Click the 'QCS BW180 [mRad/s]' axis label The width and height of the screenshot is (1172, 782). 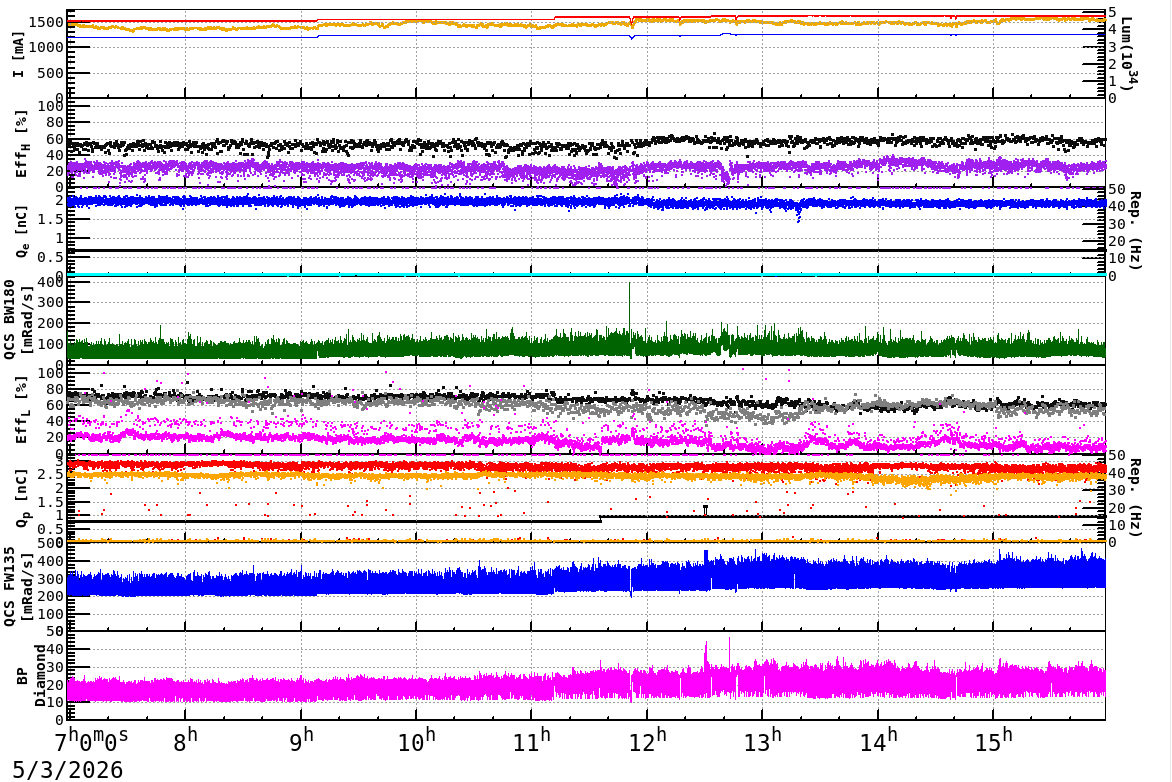click(x=19, y=319)
